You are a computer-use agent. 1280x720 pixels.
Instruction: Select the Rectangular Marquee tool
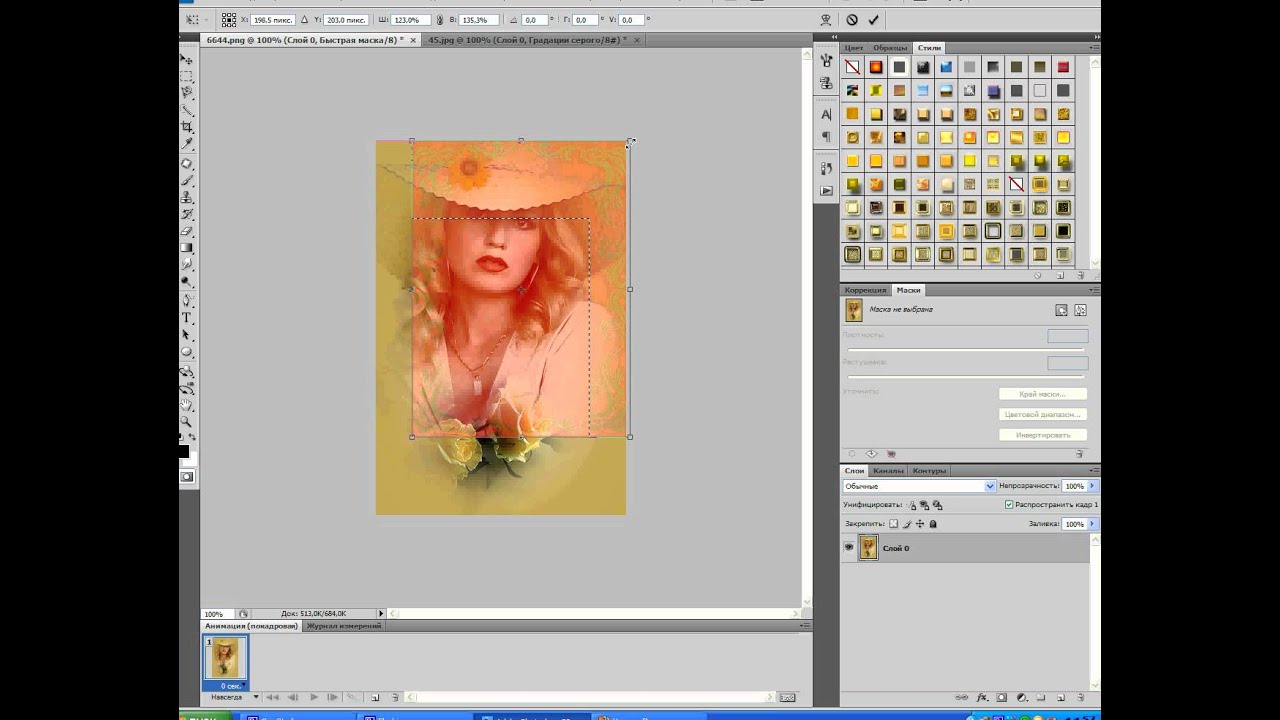point(187,76)
